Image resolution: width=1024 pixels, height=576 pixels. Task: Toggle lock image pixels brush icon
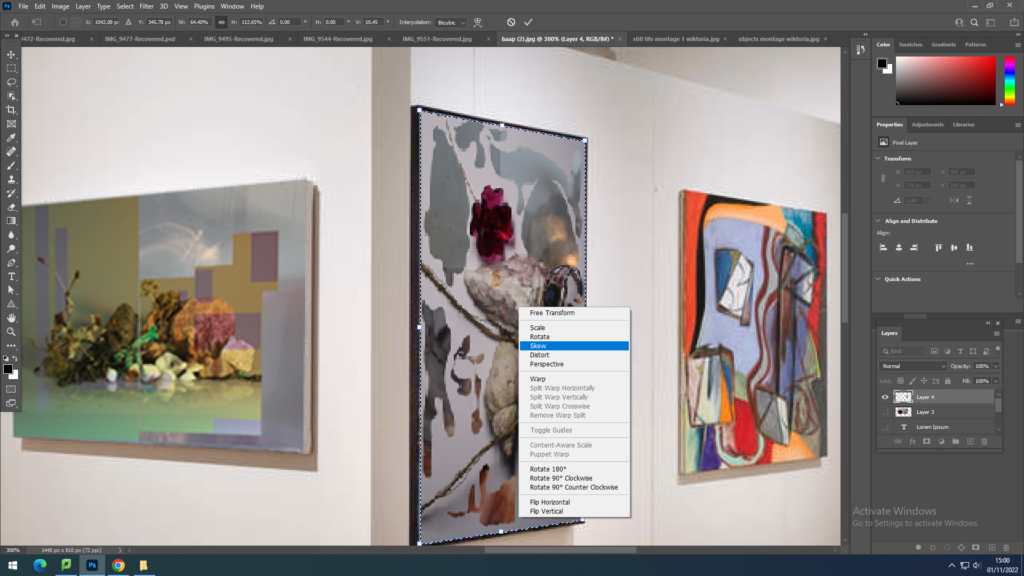tap(912, 381)
